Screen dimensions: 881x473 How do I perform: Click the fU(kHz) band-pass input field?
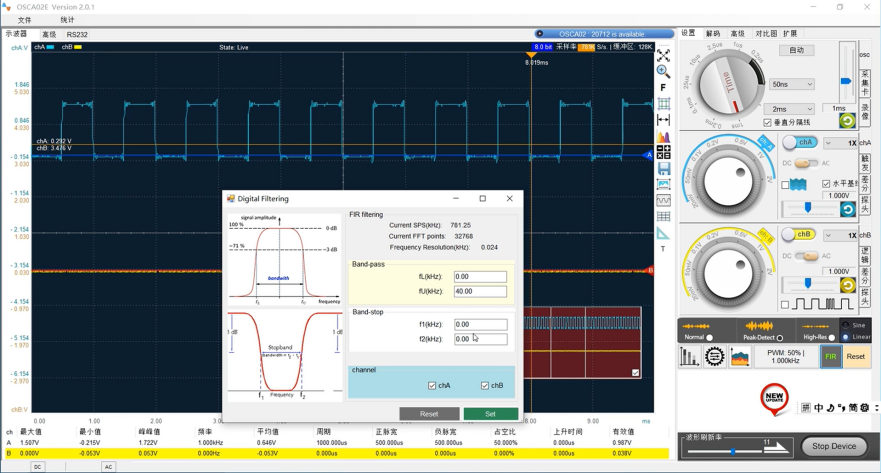pos(480,291)
